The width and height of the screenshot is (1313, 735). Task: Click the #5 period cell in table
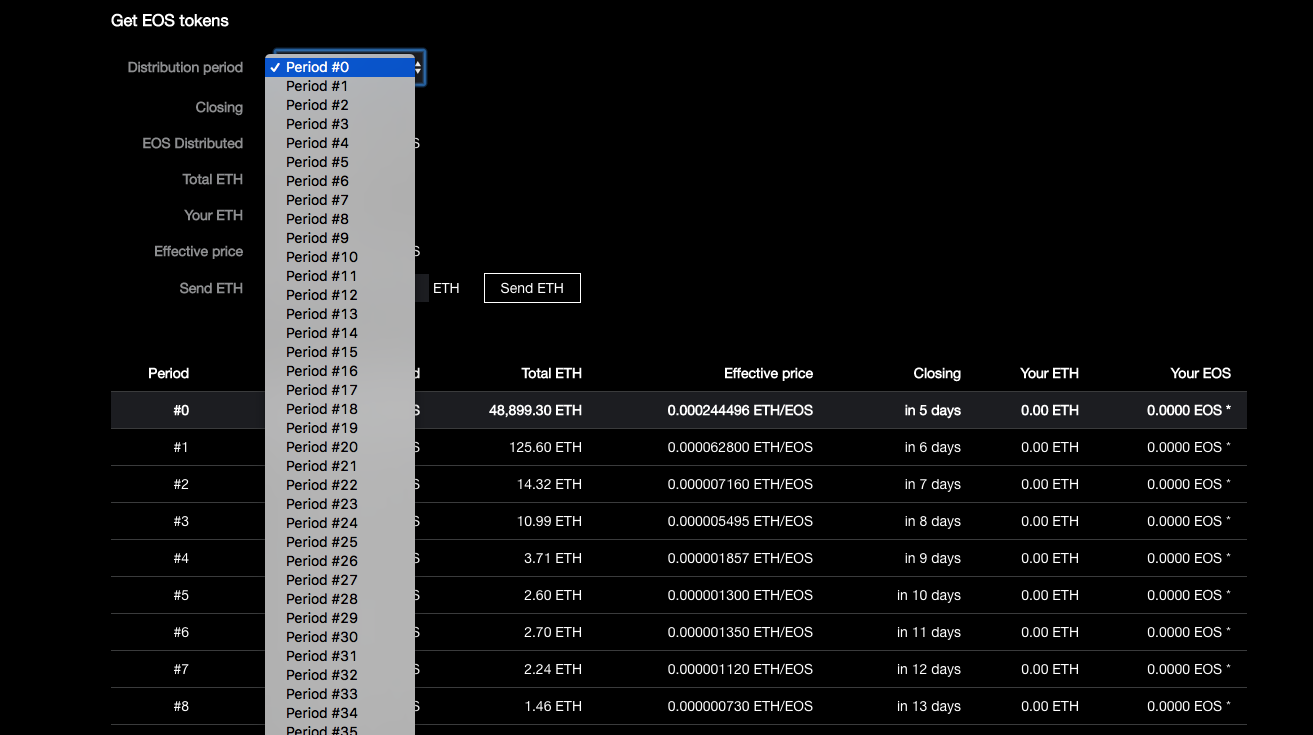pos(181,595)
